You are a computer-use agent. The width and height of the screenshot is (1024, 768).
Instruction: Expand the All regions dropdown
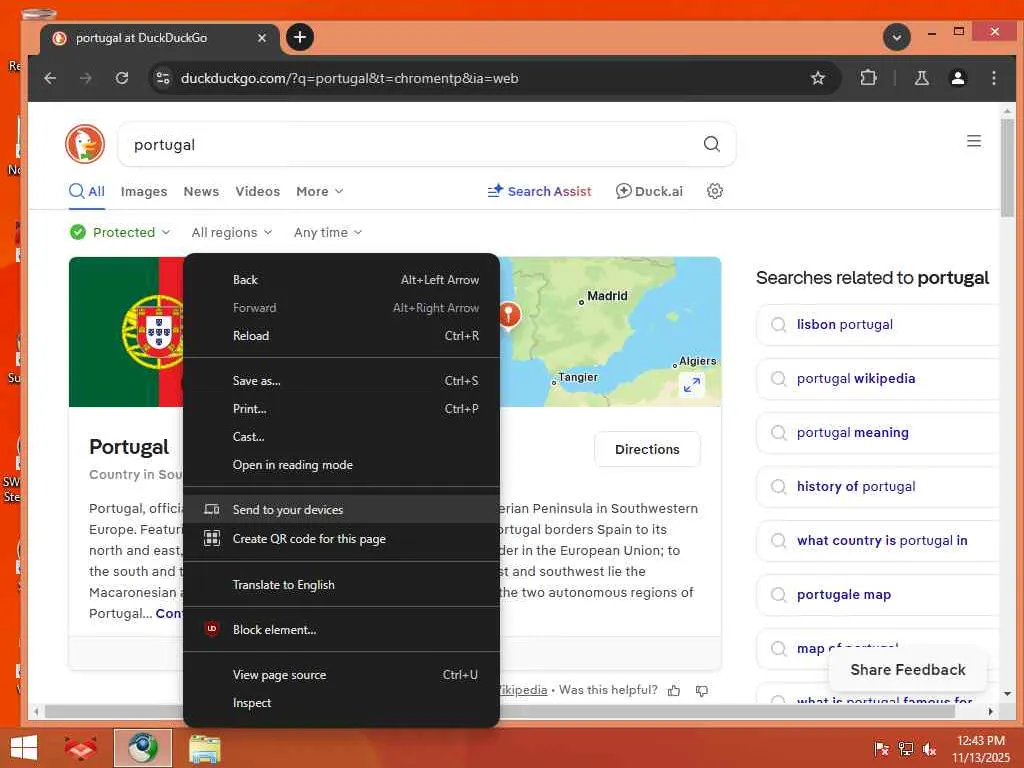pyautogui.click(x=232, y=232)
